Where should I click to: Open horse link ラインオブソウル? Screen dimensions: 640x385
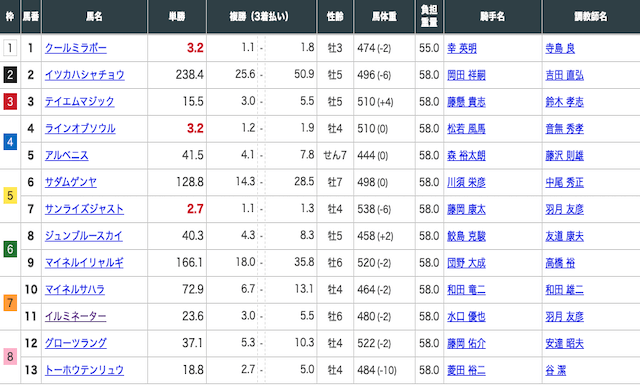80,129
